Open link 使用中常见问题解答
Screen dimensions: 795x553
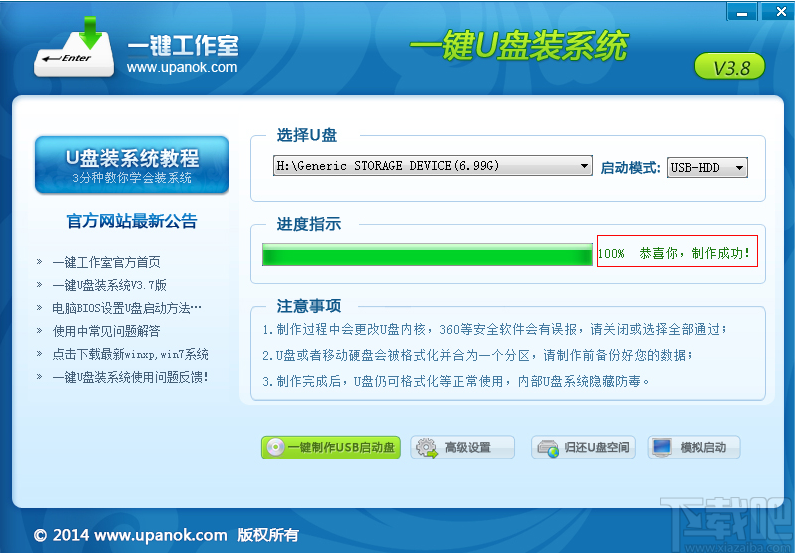[x=106, y=331]
